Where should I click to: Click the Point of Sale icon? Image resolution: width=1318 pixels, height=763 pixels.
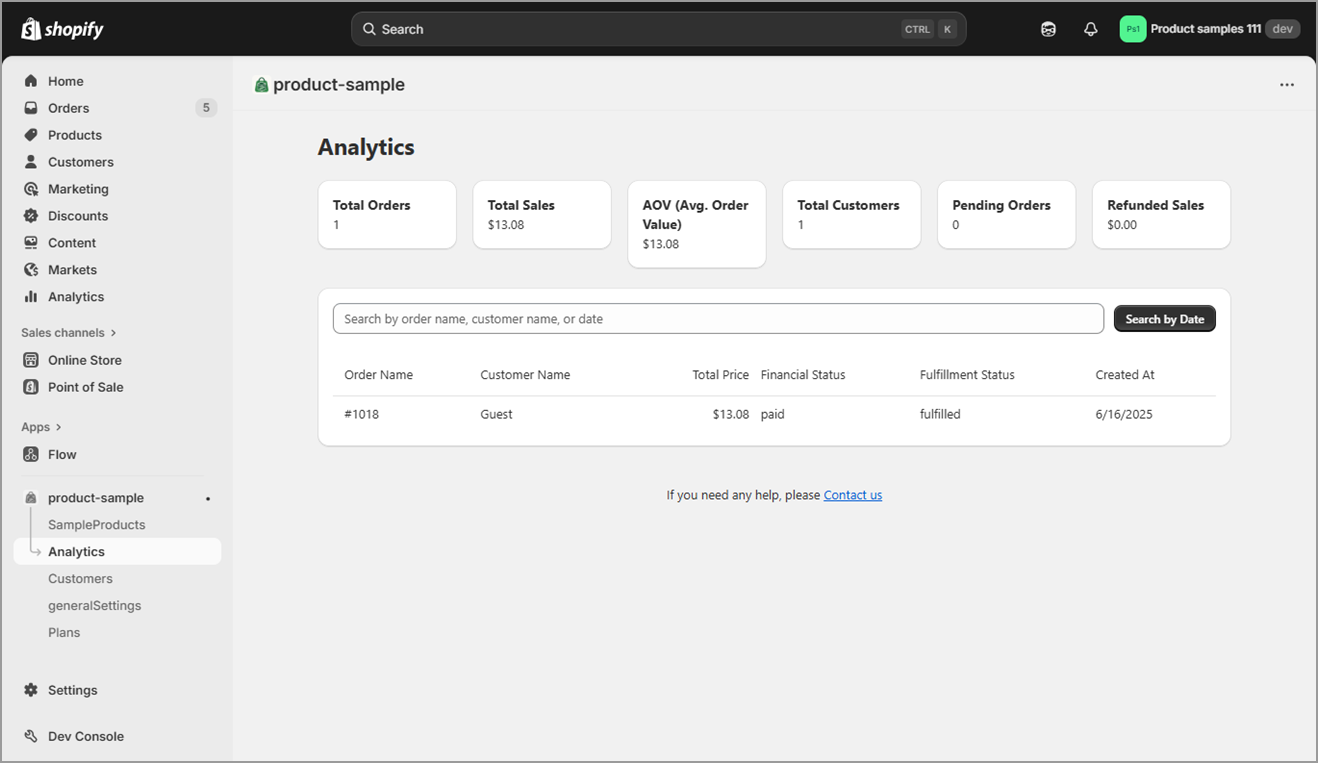tap(31, 387)
